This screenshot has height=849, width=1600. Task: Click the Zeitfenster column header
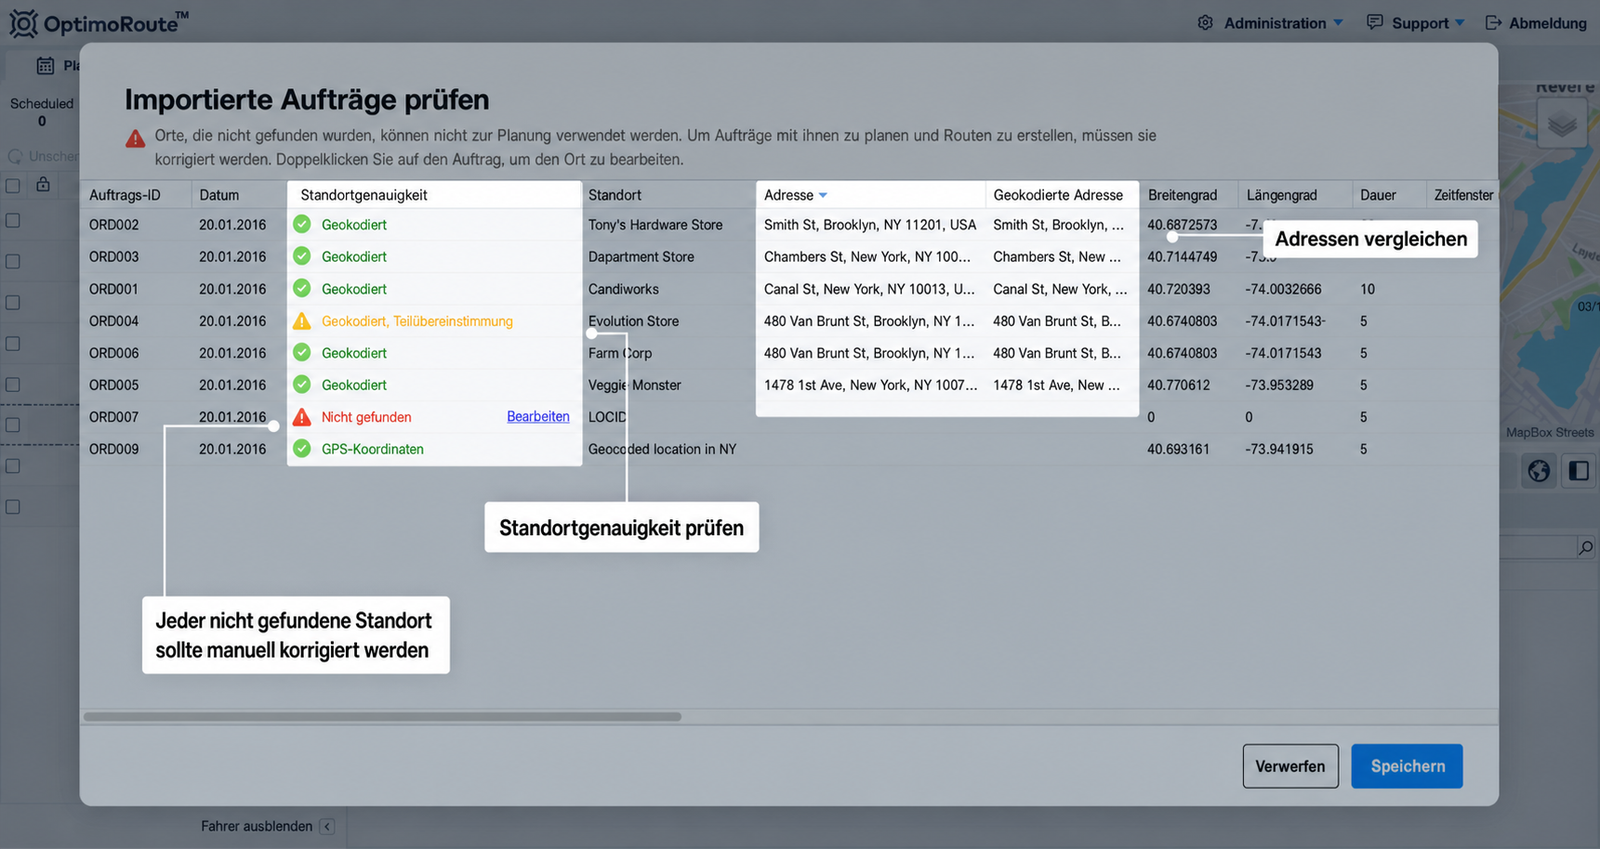[1463, 195]
